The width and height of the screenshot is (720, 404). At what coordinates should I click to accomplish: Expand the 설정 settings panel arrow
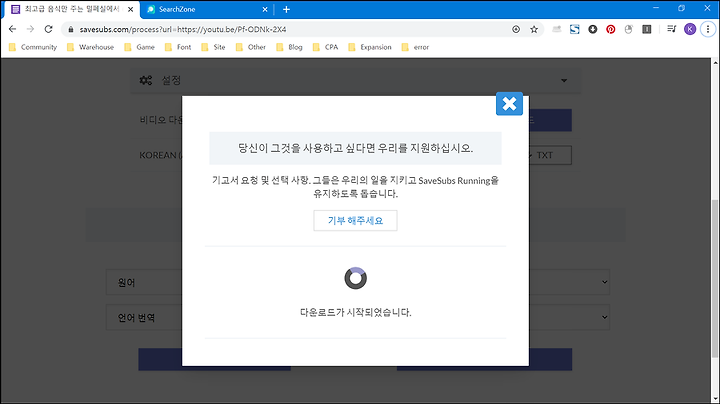pos(564,81)
